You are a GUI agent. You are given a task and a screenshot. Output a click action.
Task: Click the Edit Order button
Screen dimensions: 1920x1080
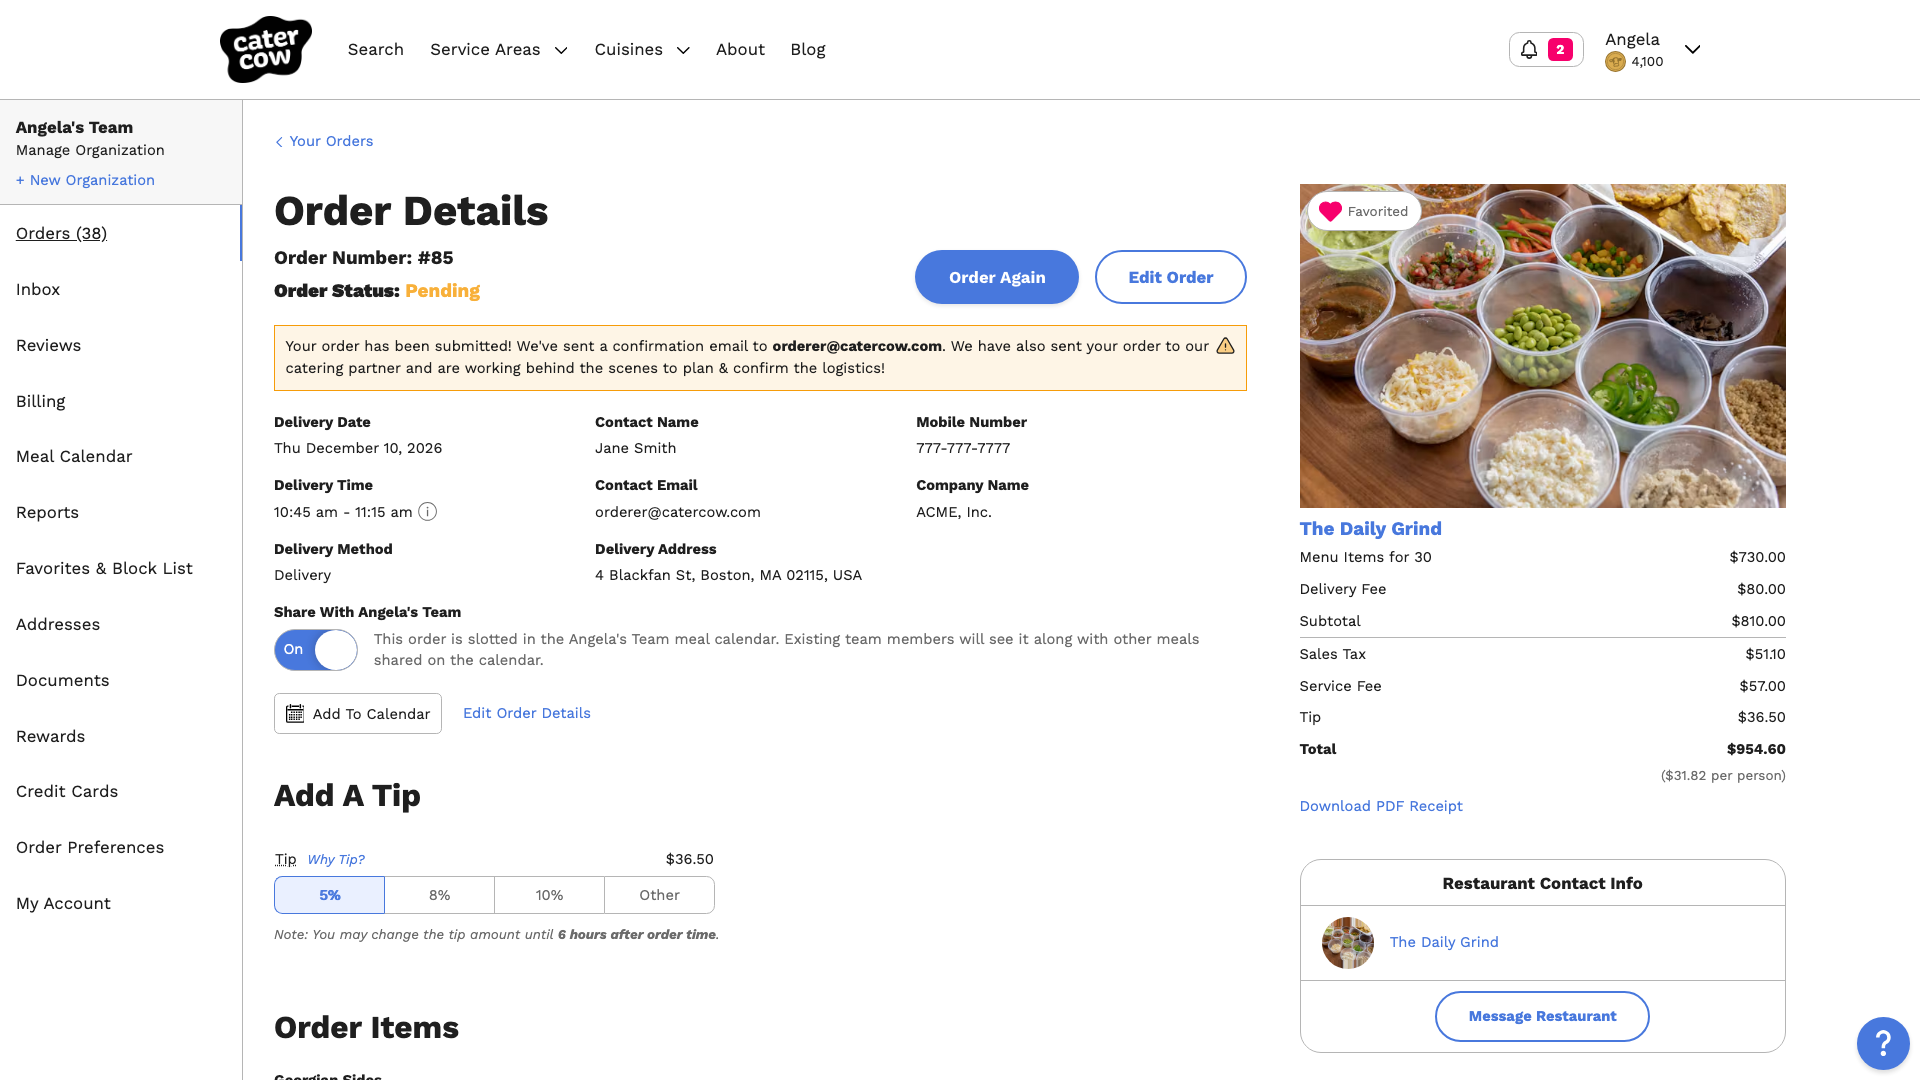point(1171,277)
